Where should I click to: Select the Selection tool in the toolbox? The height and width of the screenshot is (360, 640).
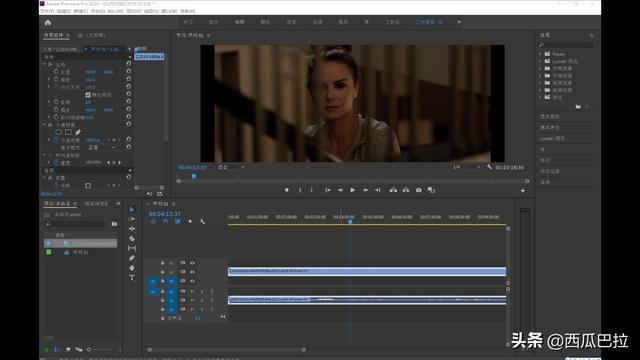132,210
